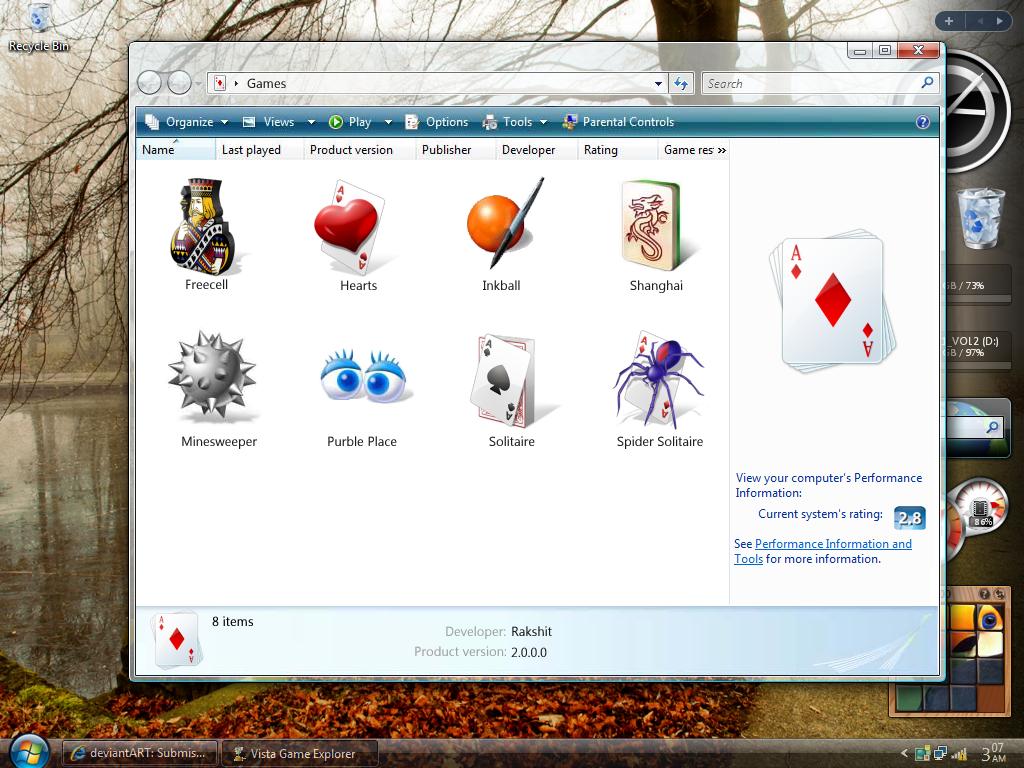Expand the Play dropdown arrow

(x=388, y=121)
